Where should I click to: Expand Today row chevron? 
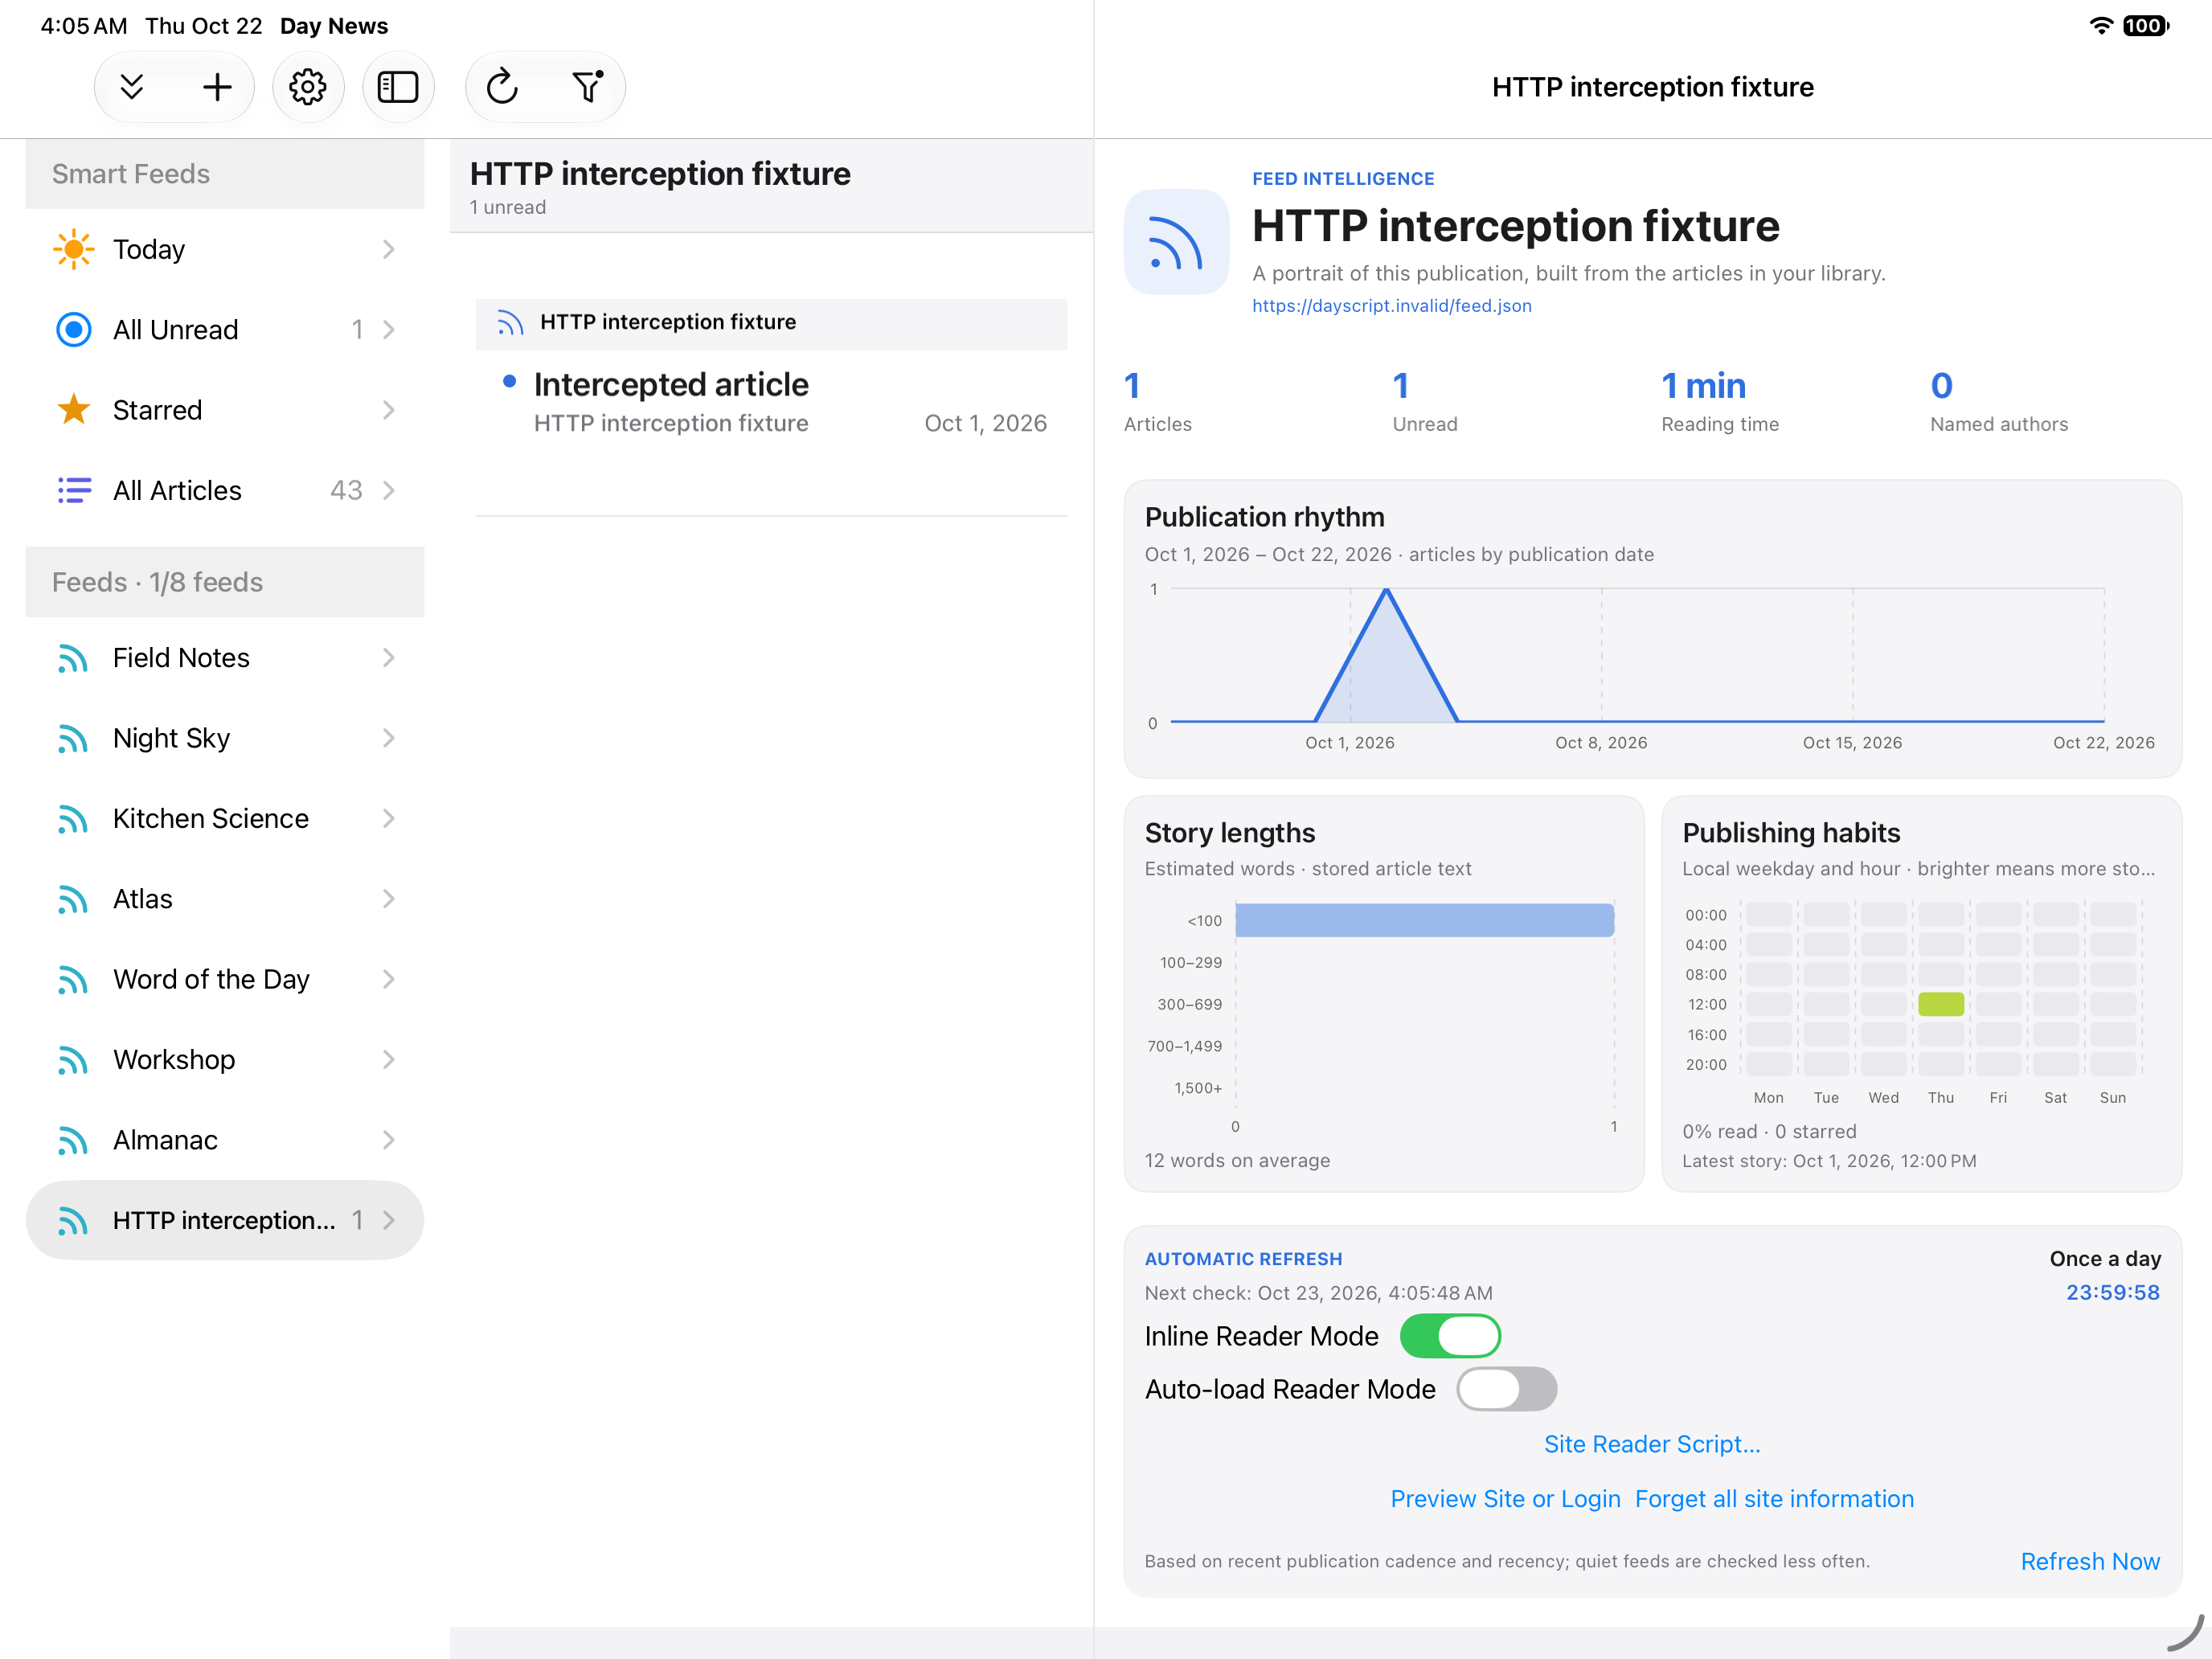[x=389, y=249]
